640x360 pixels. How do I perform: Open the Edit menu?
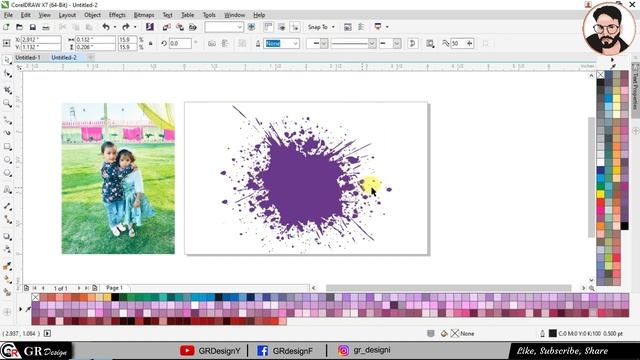[26, 15]
